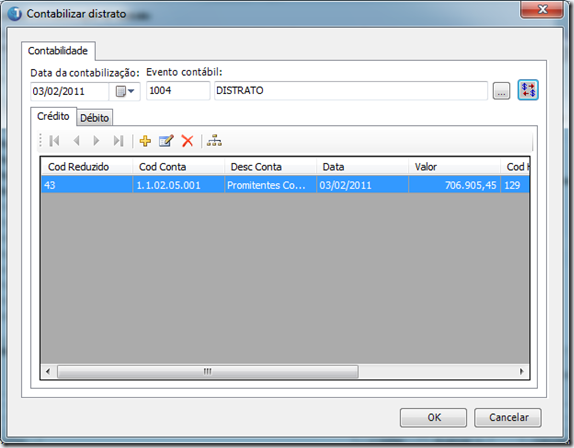Click the scroll right arrow
Screen dimensions: 574x448
(x=521, y=371)
